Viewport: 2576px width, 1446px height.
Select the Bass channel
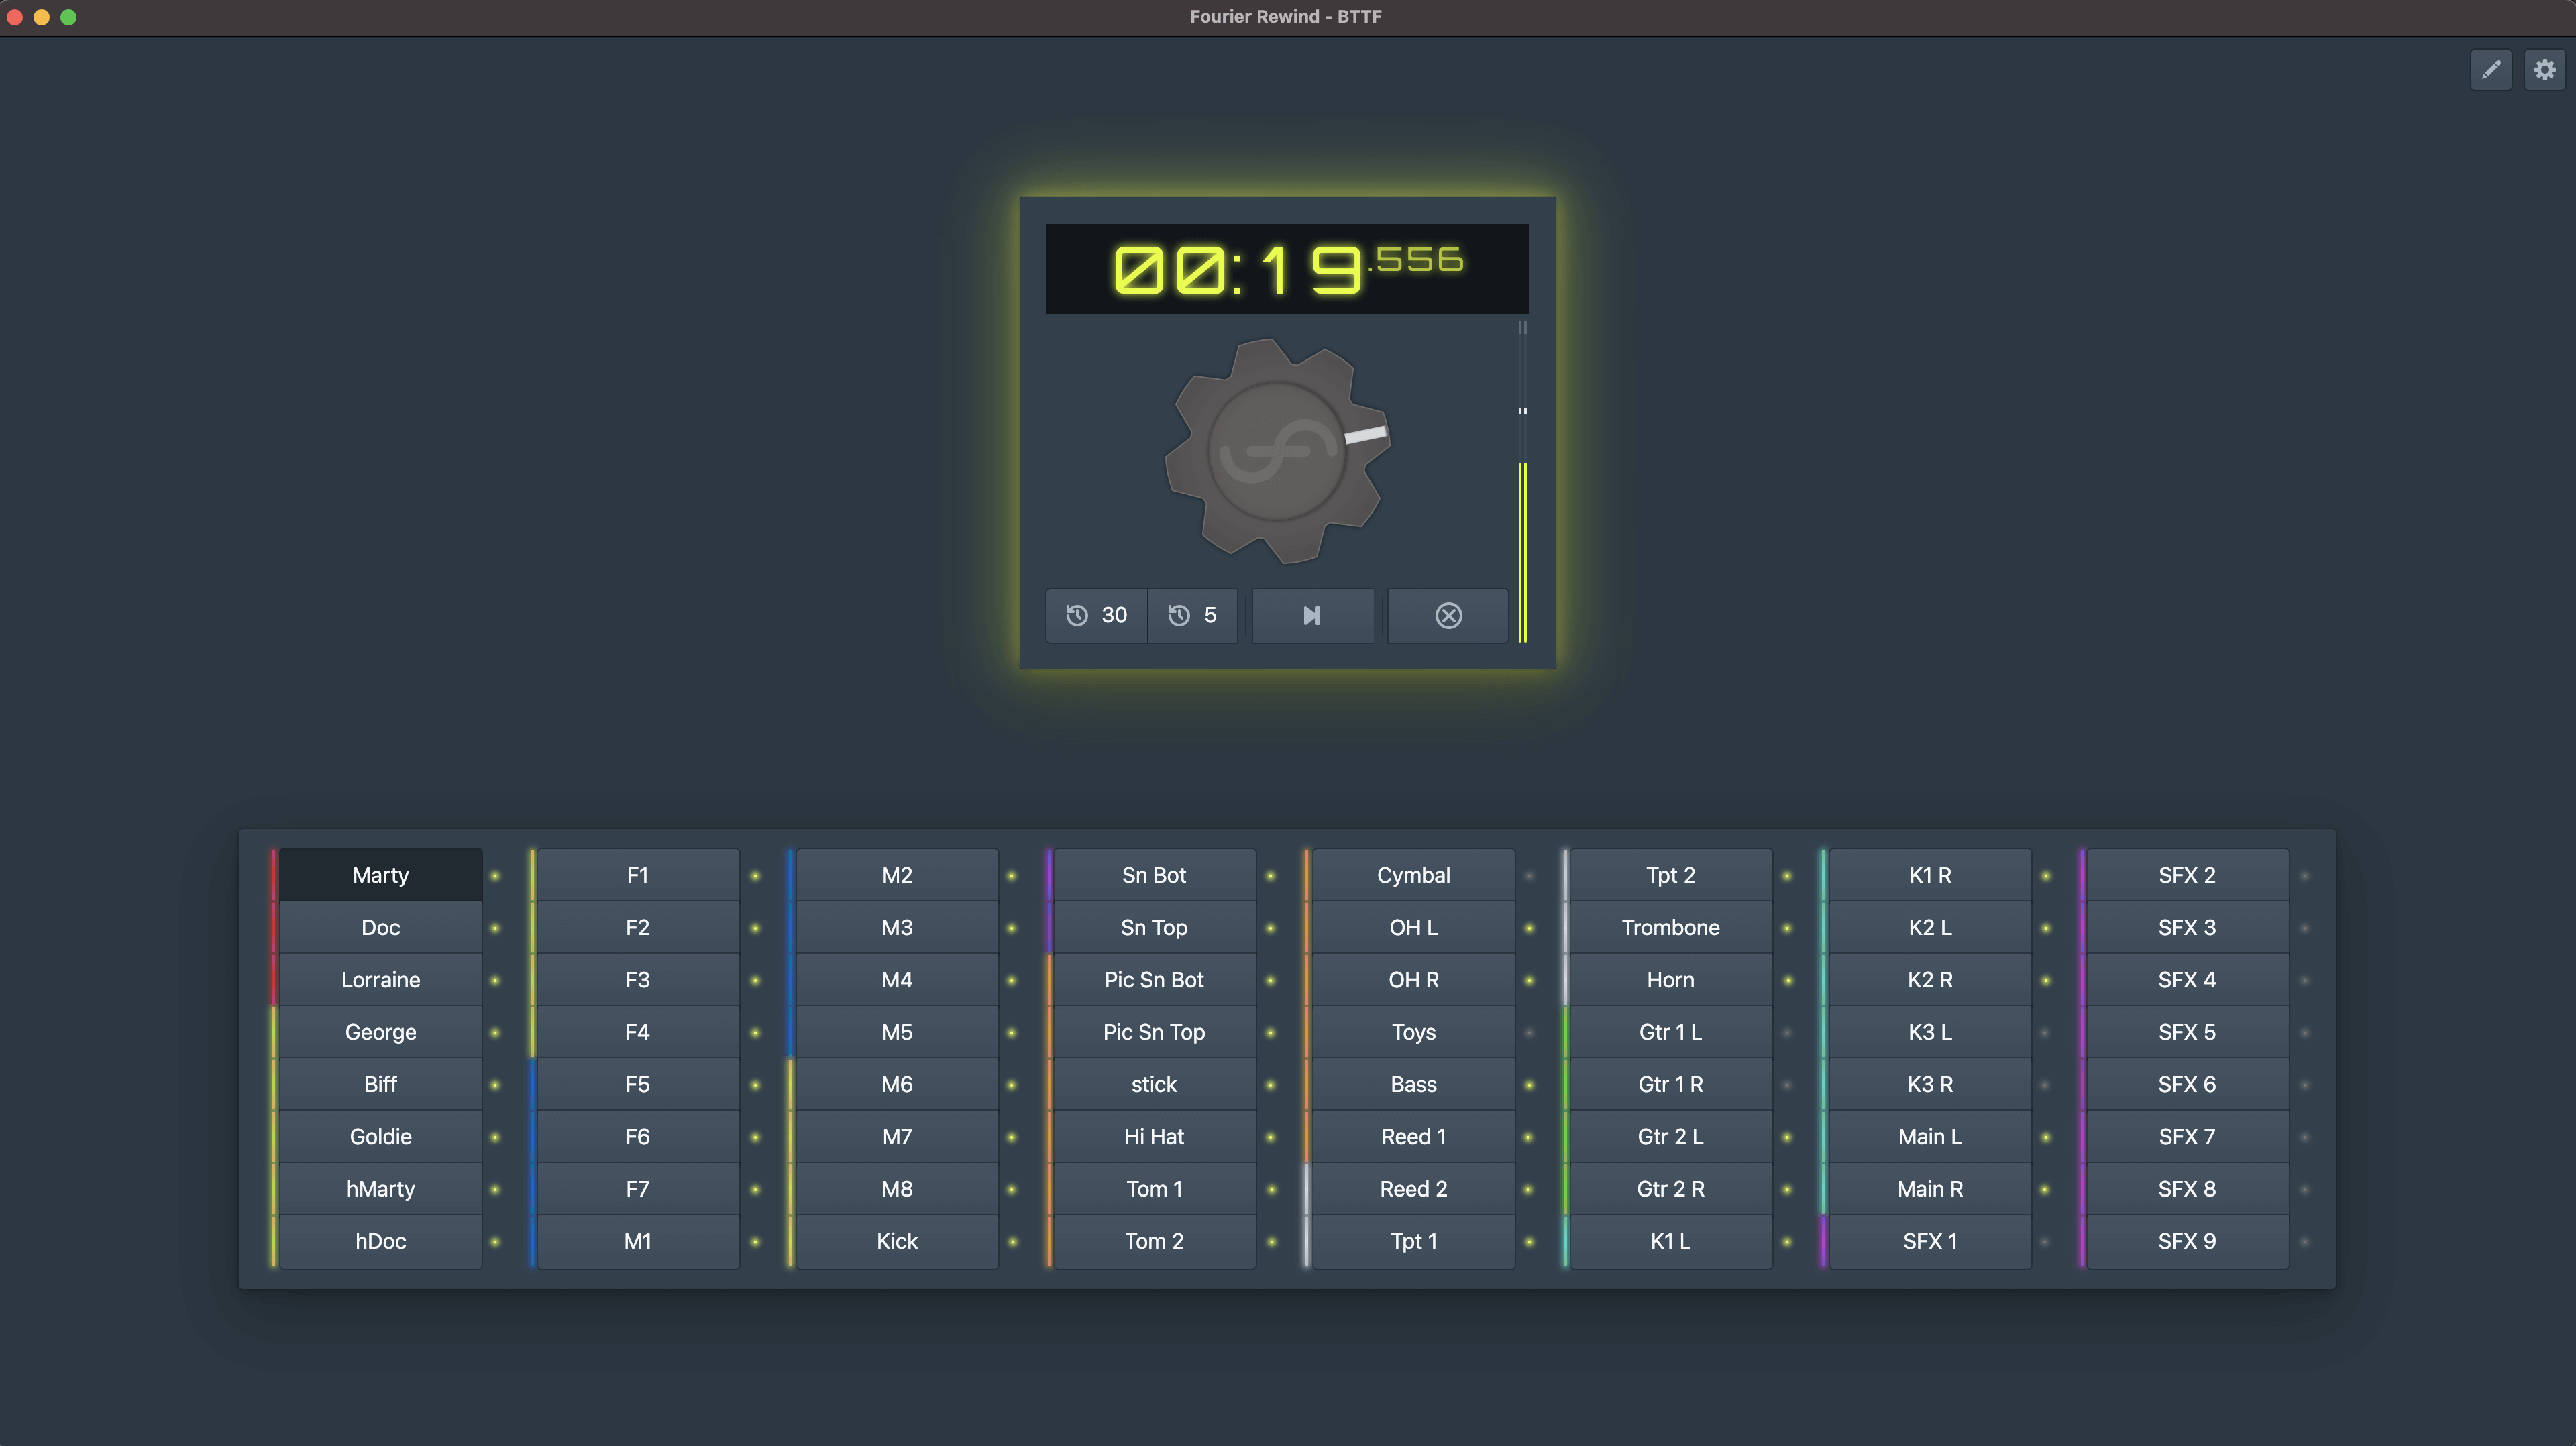coord(1413,1084)
